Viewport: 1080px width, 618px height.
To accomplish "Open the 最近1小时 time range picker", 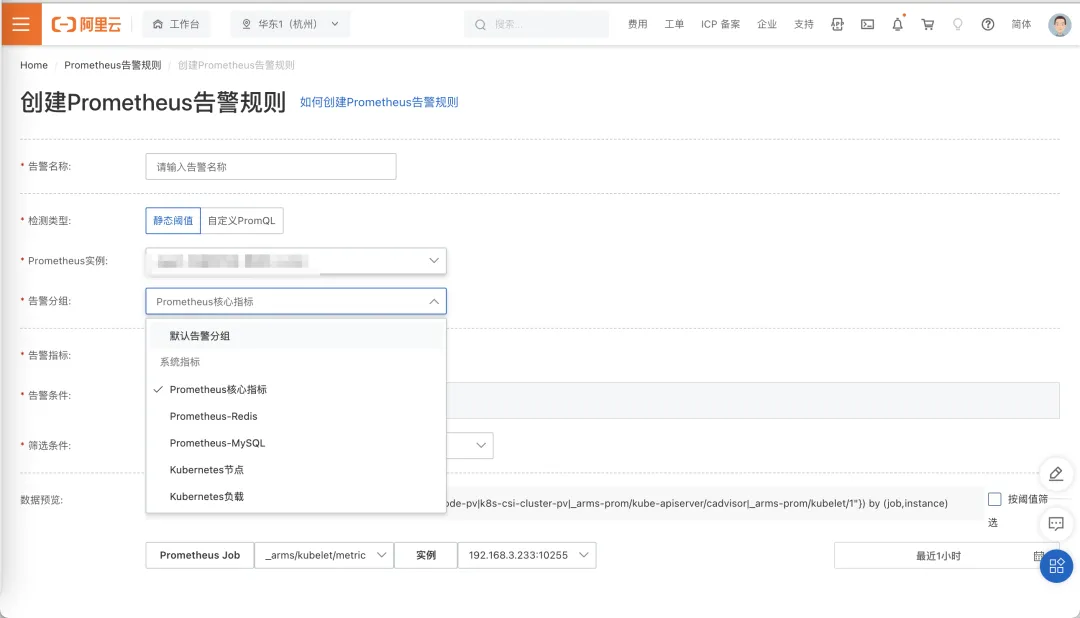I will click(x=944, y=555).
